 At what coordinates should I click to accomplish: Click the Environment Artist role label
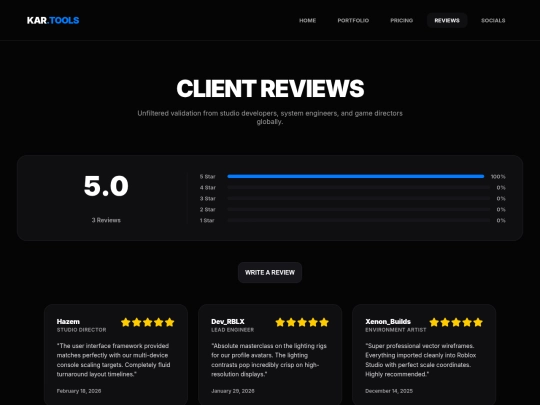coord(396,330)
